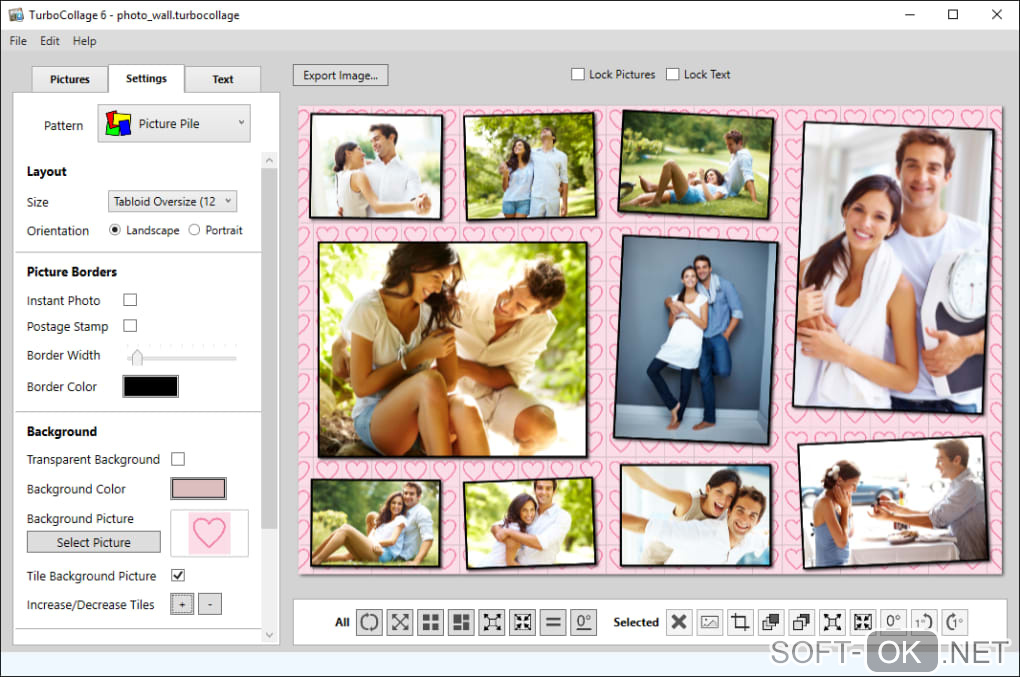
Task: Expand the Size dropdown Tabloid Oversize
Action: [x=172, y=201]
